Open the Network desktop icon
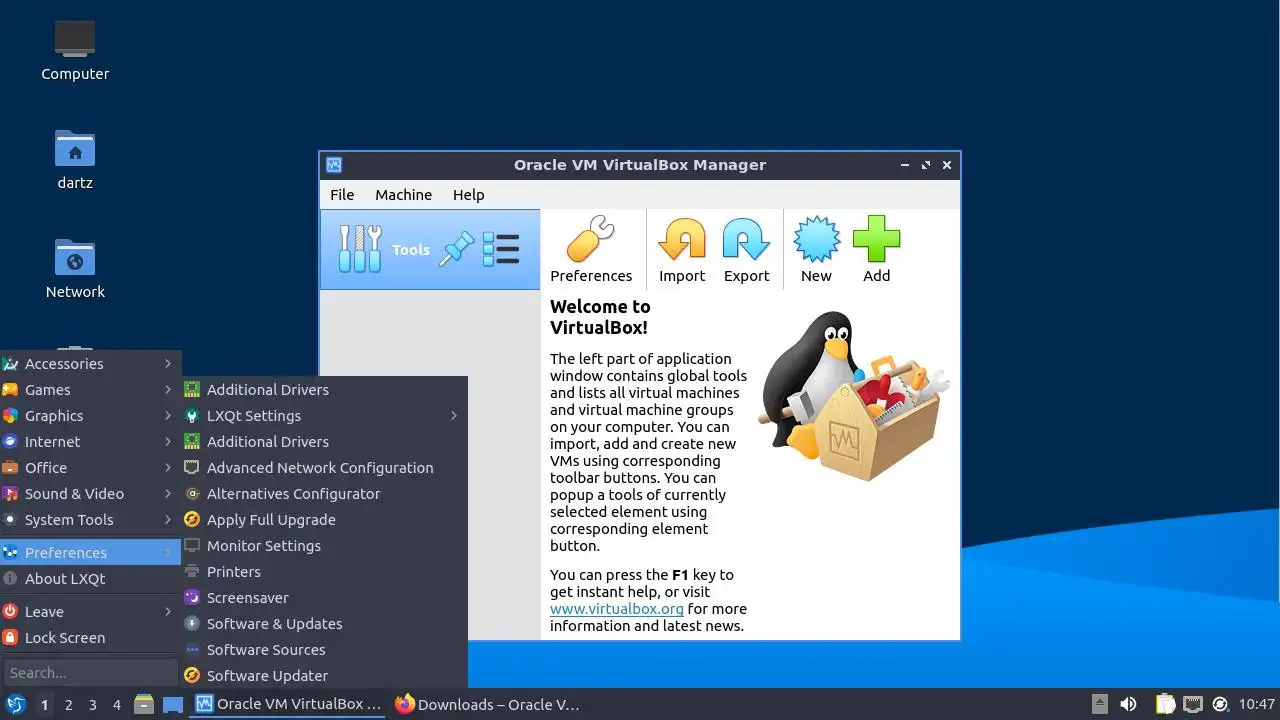Image resolution: width=1280 pixels, height=720 pixels. [x=75, y=269]
